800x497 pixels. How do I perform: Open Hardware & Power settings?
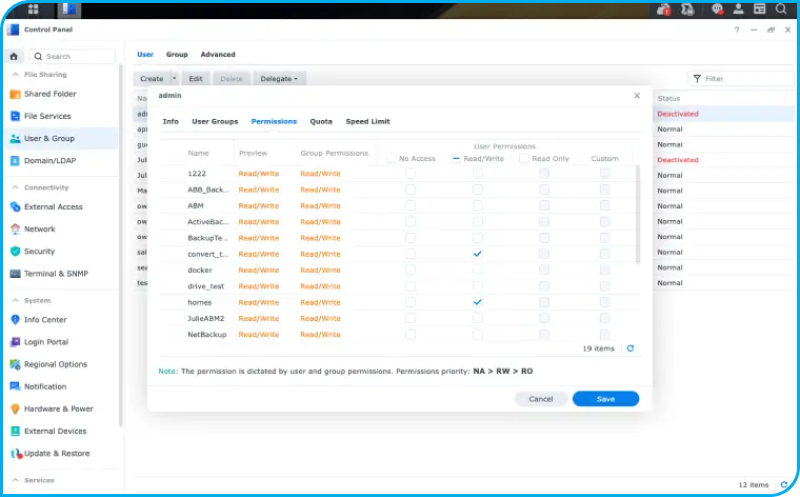[x=58, y=409]
